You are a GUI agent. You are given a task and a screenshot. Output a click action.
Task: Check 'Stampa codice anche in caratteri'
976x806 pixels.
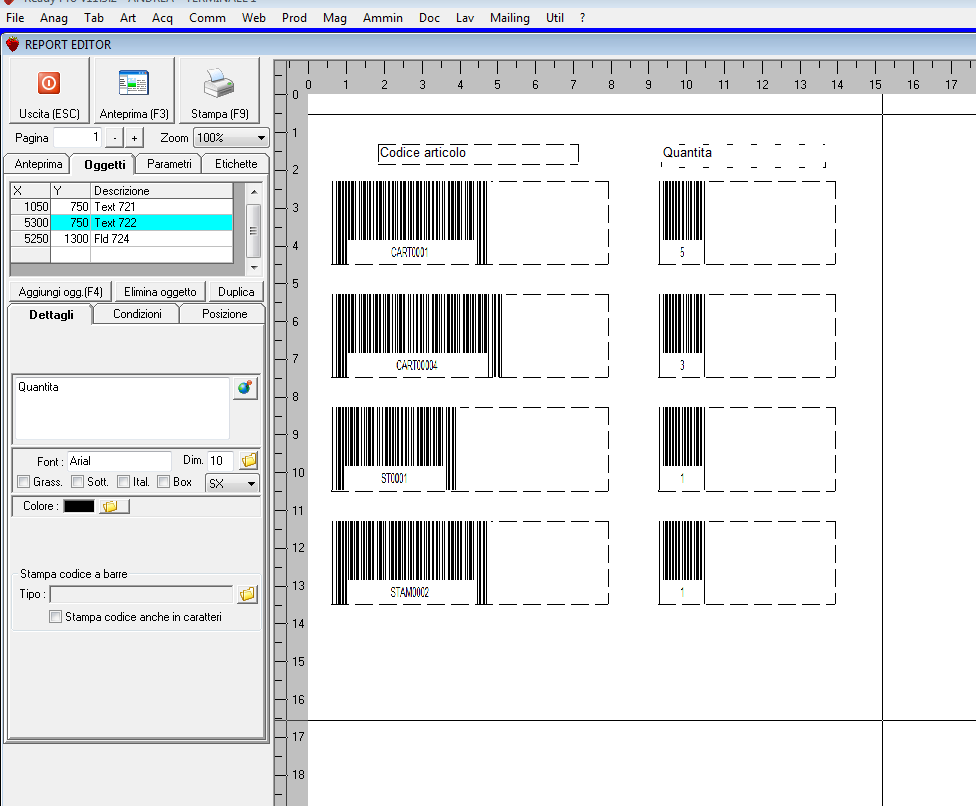[56, 618]
